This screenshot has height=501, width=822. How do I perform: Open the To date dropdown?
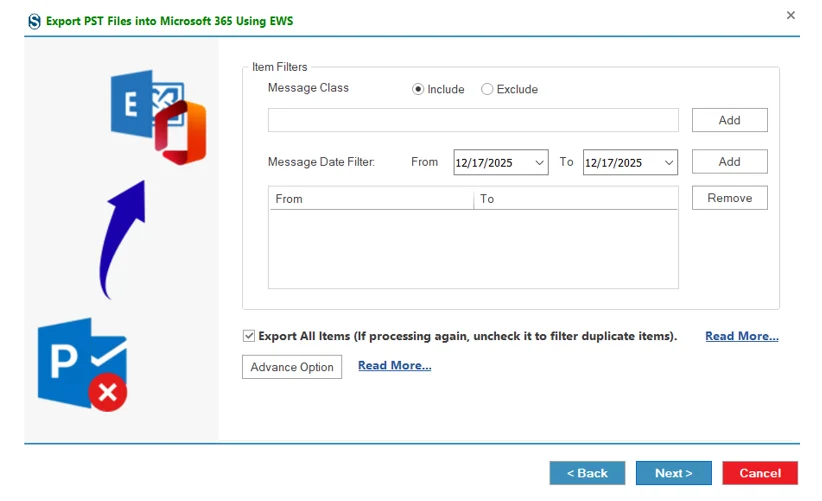coord(668,162)
